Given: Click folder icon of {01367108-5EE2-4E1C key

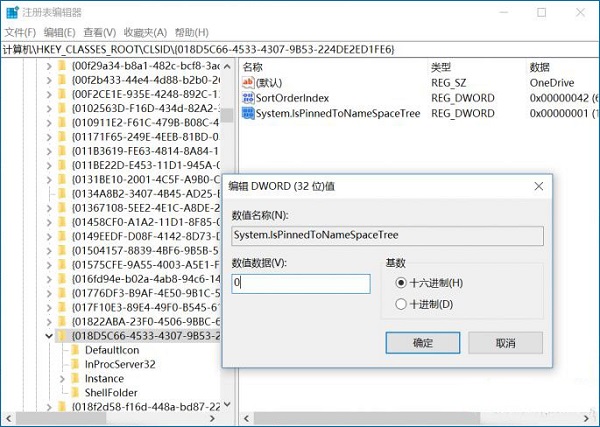Looking at the screenshot, I should pos(62,208).
